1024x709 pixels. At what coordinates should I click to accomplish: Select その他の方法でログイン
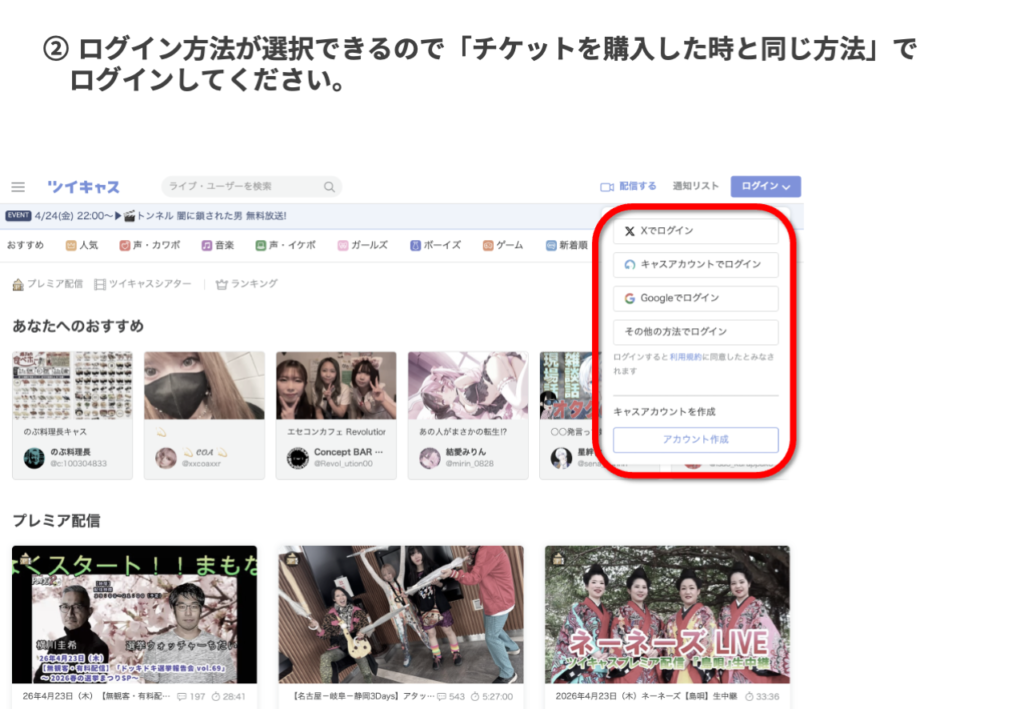(x=695, y=332)
